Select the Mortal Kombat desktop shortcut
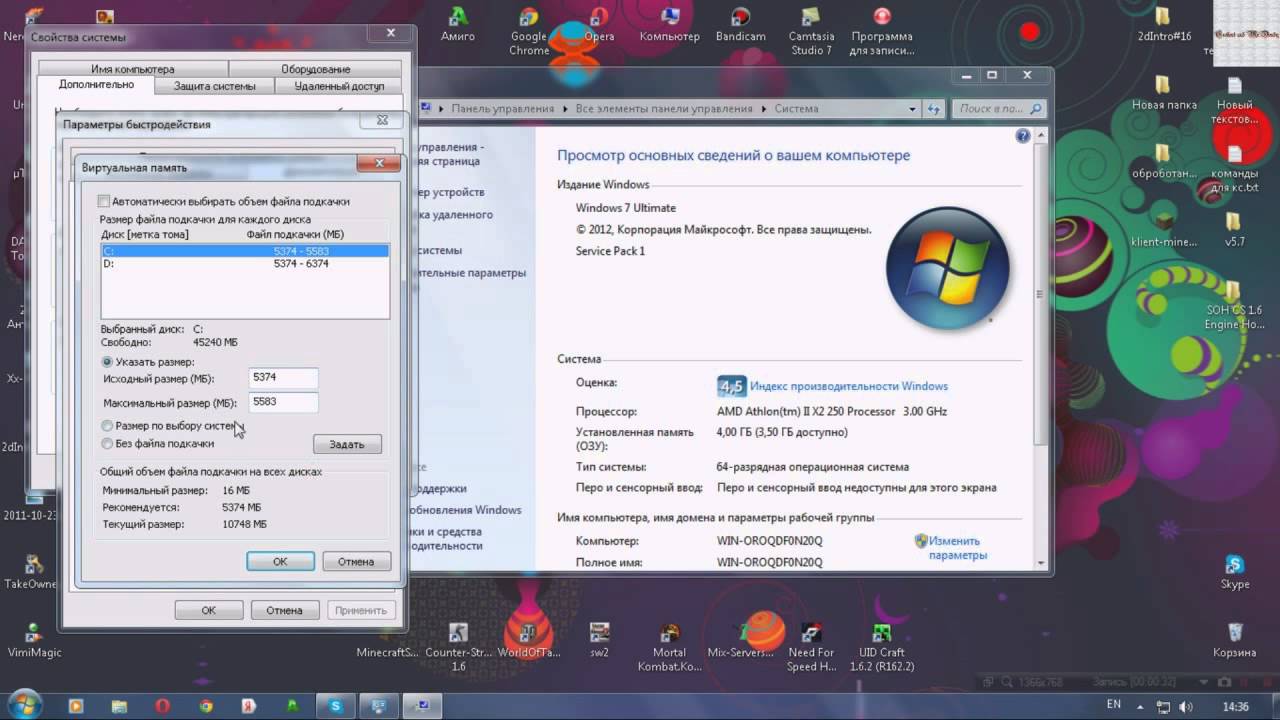The image size is (1280, 720). pyautogui.click(x=670, y=647)
